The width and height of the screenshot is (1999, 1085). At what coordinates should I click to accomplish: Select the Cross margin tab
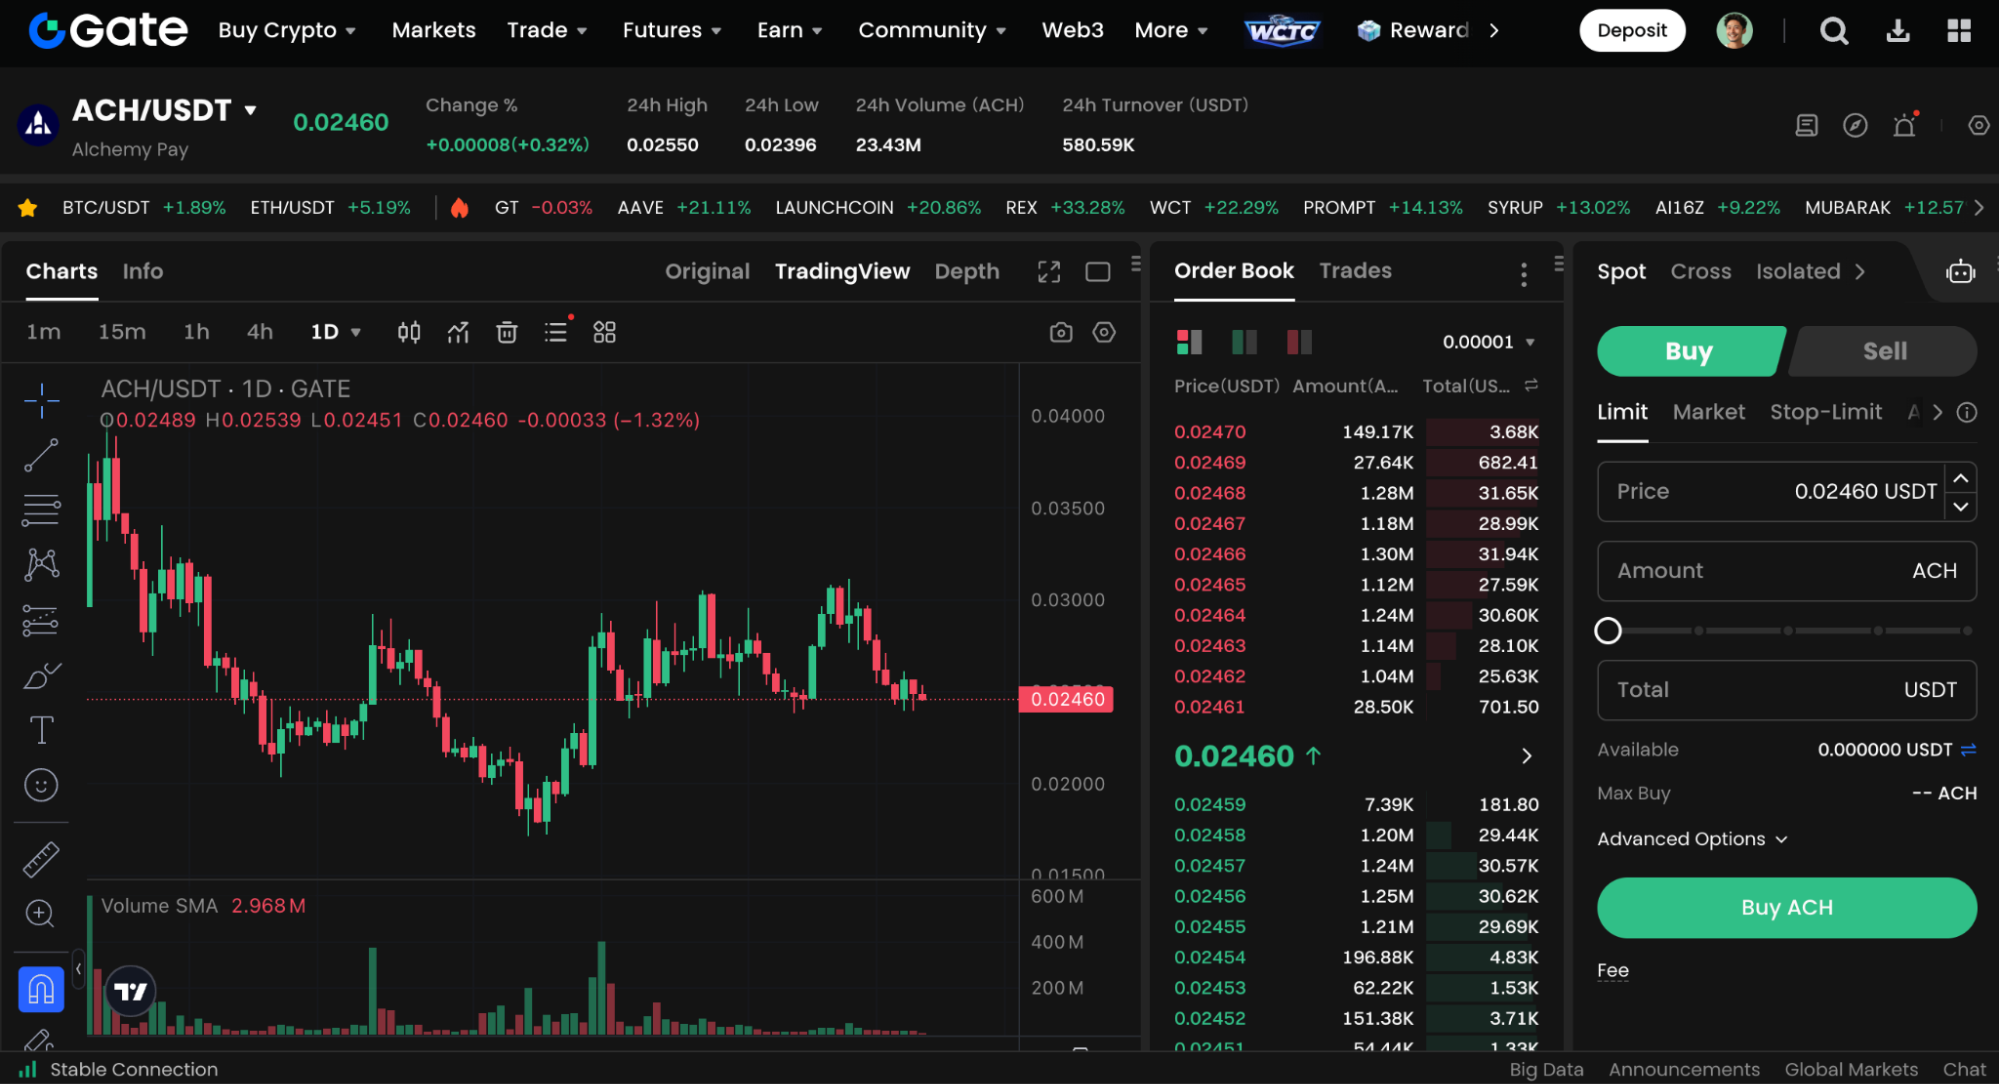1700,272
